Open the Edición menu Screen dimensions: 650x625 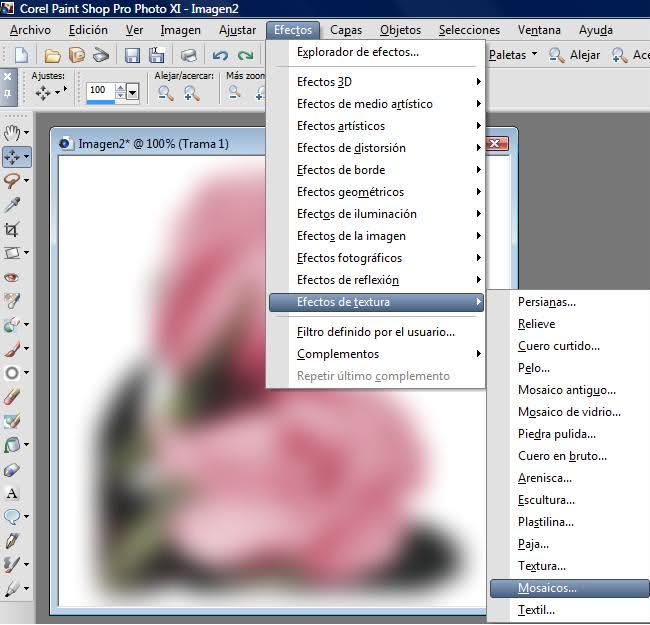click(x=88, y=30)
